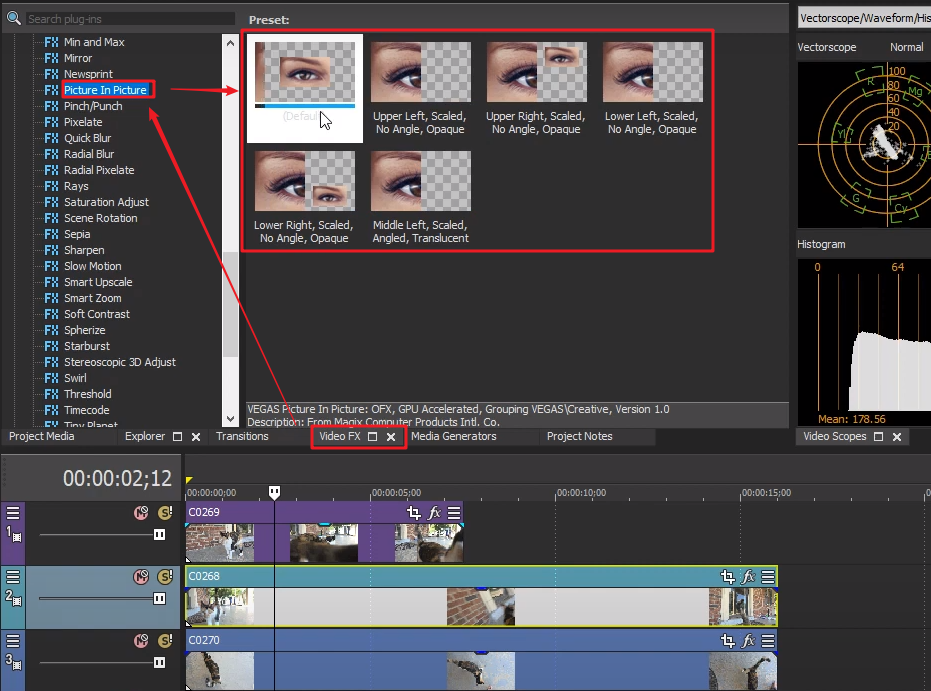Click the timeline playhead cursor marker

(274, 492)
